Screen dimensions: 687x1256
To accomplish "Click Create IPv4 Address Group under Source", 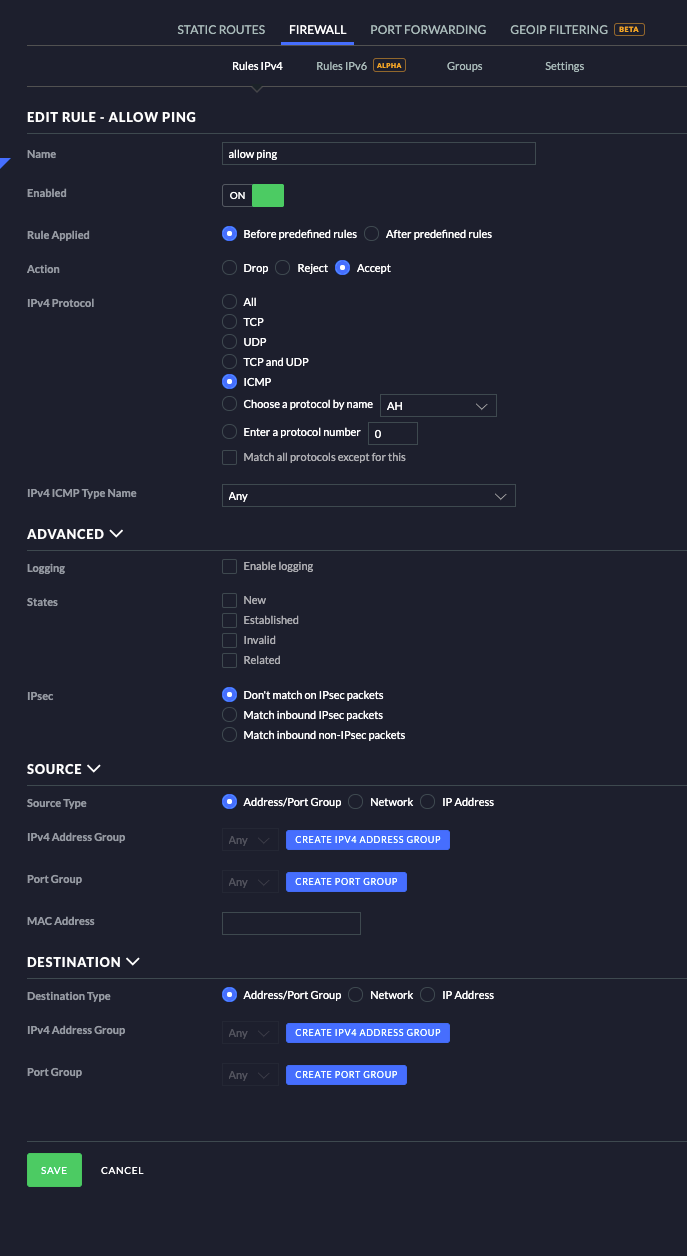I will [x=368, y=840].
